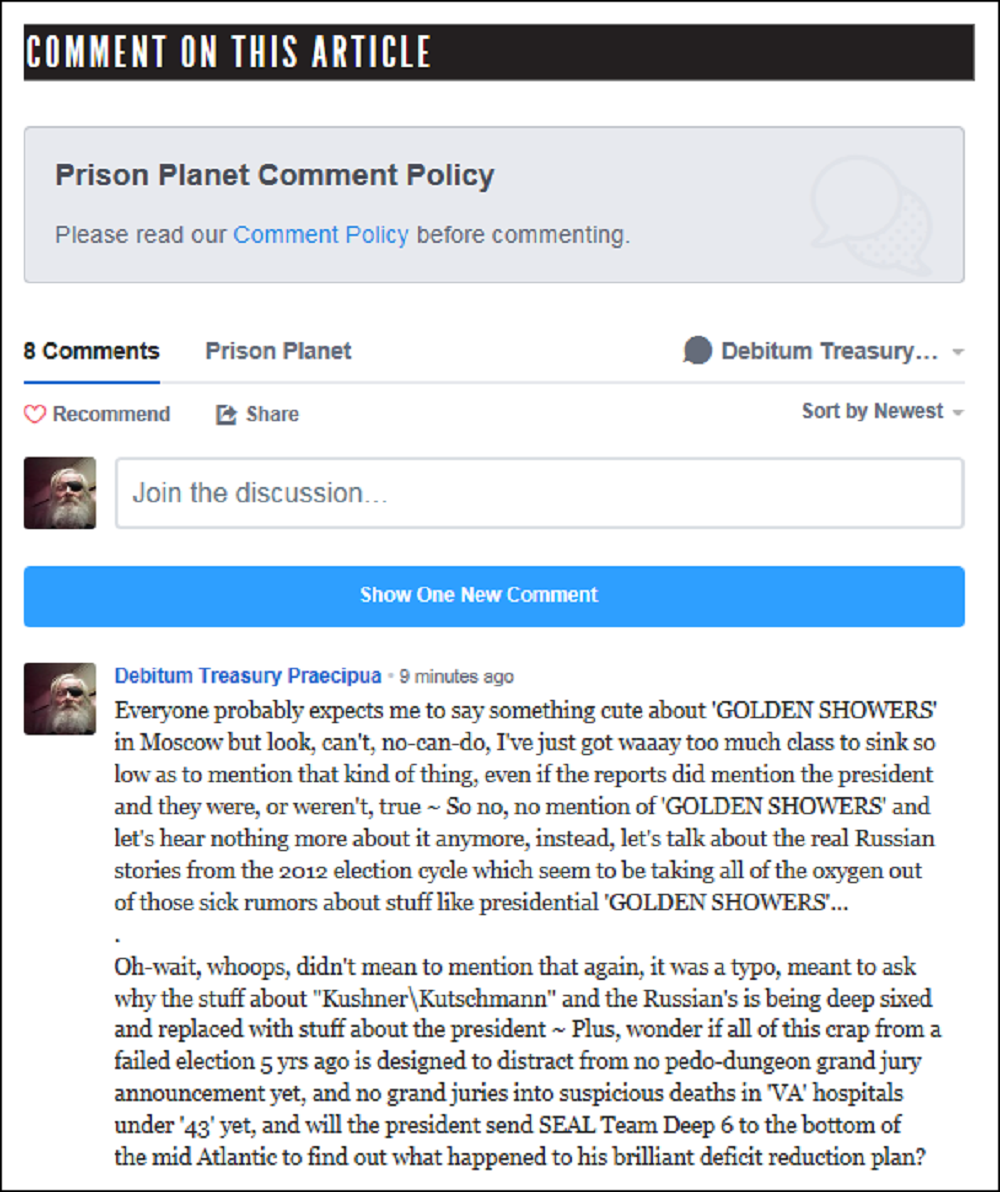Viewport: 1000px width, 1192px height.
Task: Click the Comment On This Article header bar
Action: 498,52
